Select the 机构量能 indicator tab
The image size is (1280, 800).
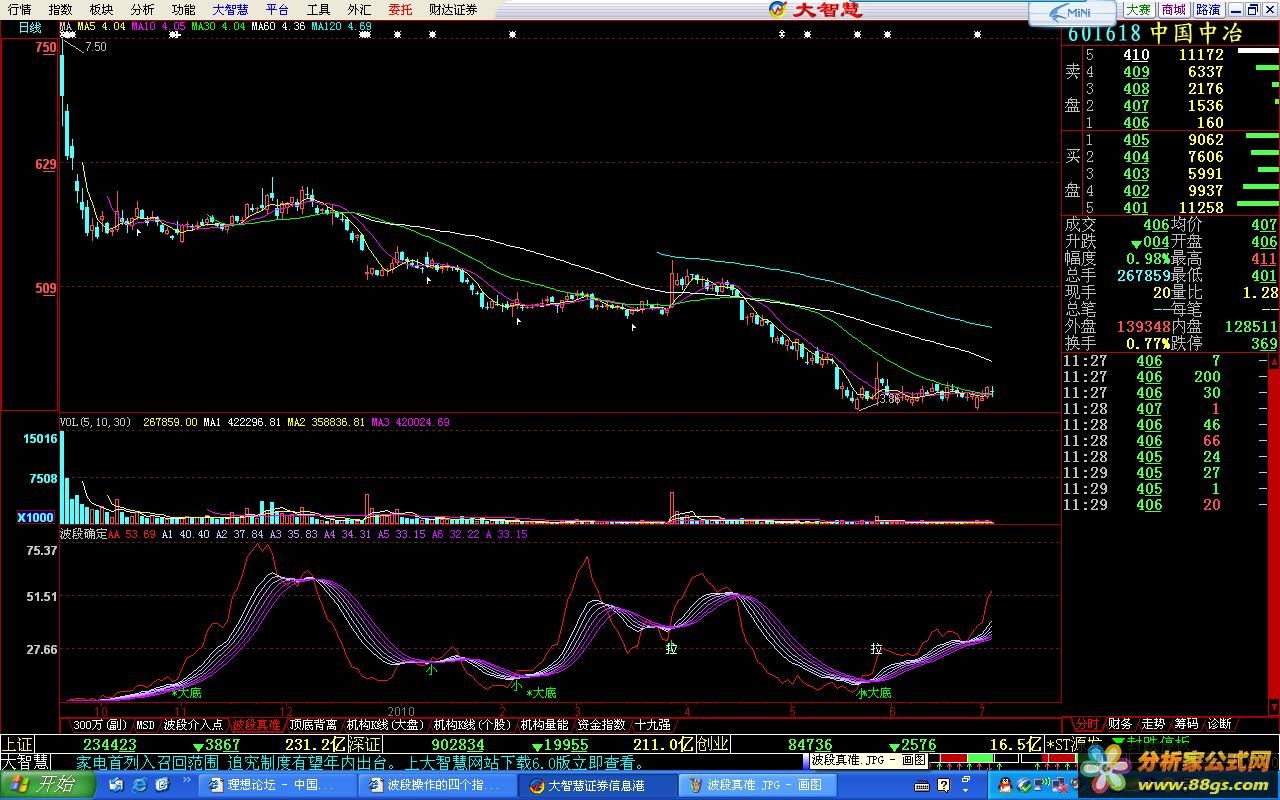544,724
